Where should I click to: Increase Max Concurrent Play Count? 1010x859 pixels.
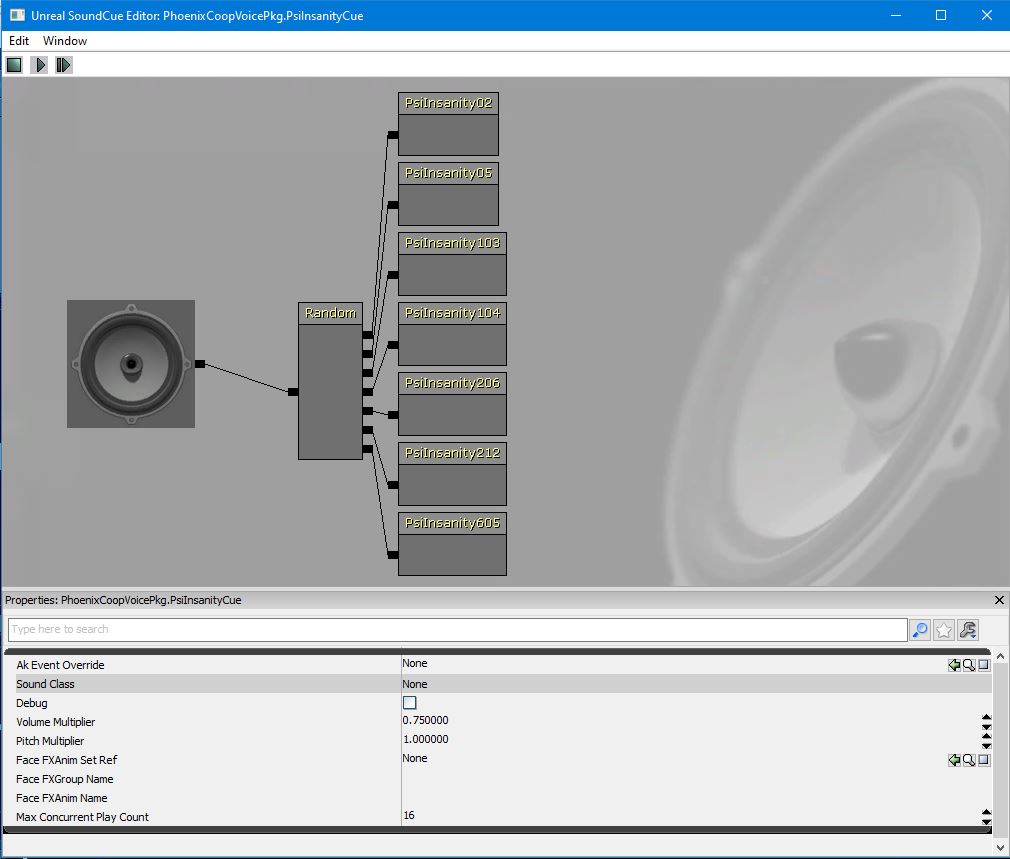(986, 813)
